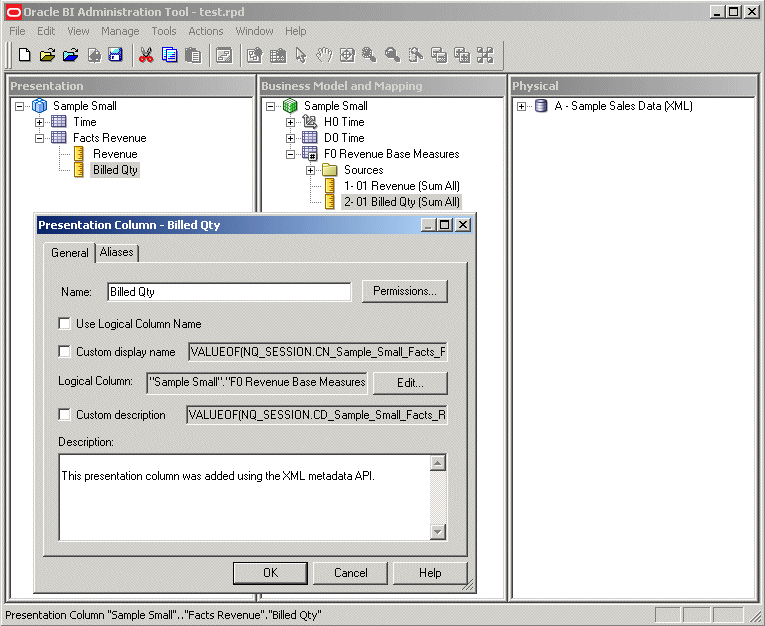Click the Cut scissors icon

pos(146,55)
